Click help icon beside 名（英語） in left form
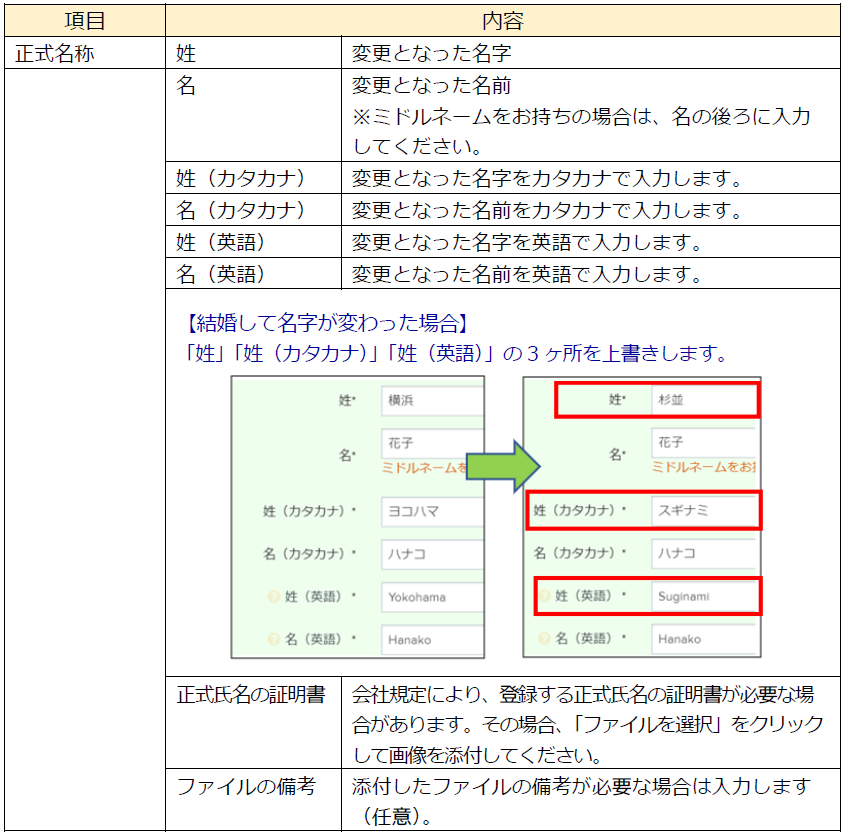Viewport: 842px width, 833px height. [274, 639]
